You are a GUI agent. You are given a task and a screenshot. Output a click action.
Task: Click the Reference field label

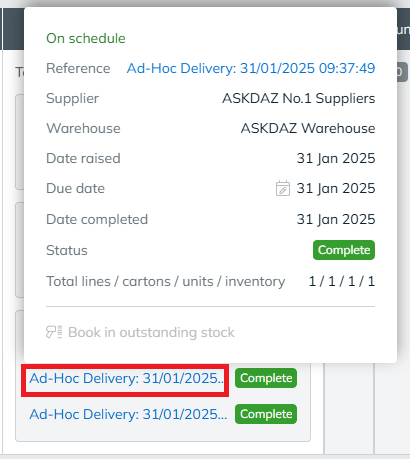[x=78, y=68]
